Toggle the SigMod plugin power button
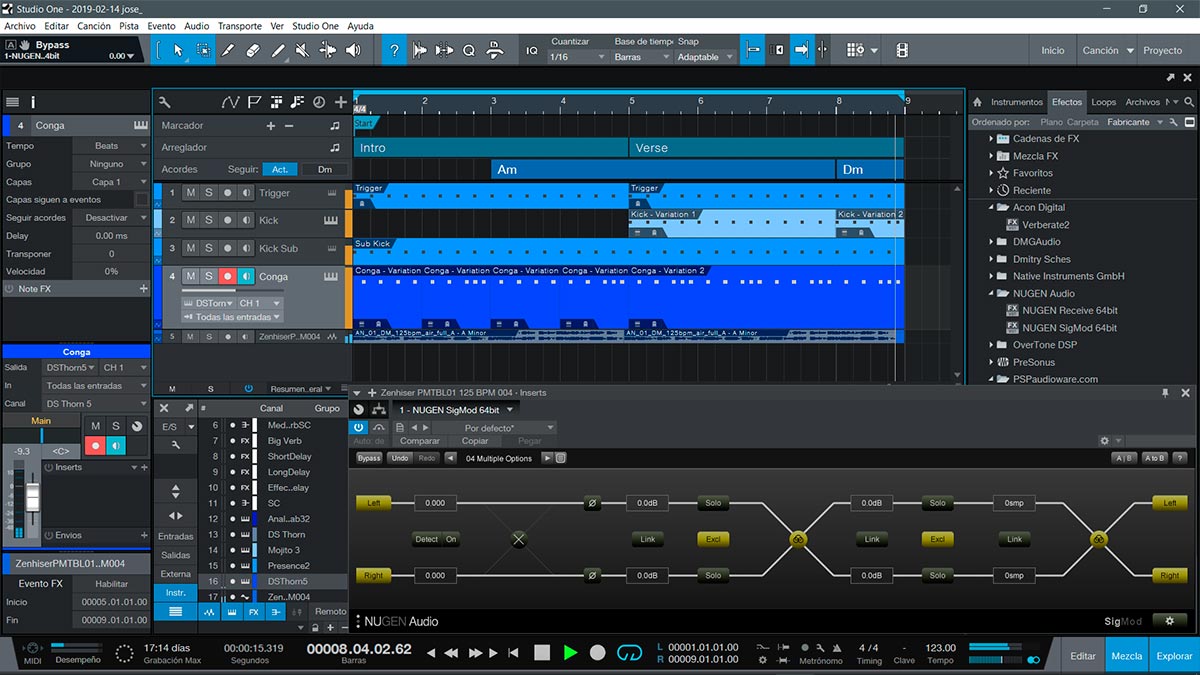The width and height of the screenshot is (1200, 675). coord(358,428)
